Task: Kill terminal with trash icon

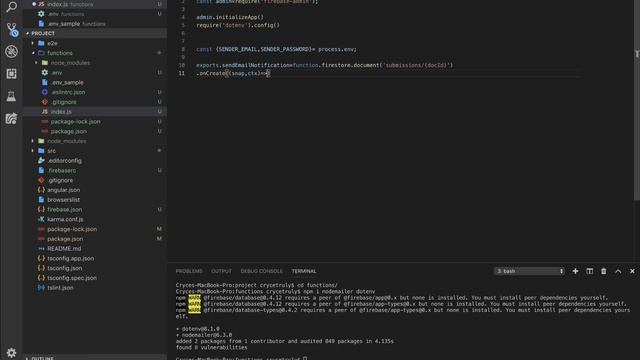Action: point(604,271)
